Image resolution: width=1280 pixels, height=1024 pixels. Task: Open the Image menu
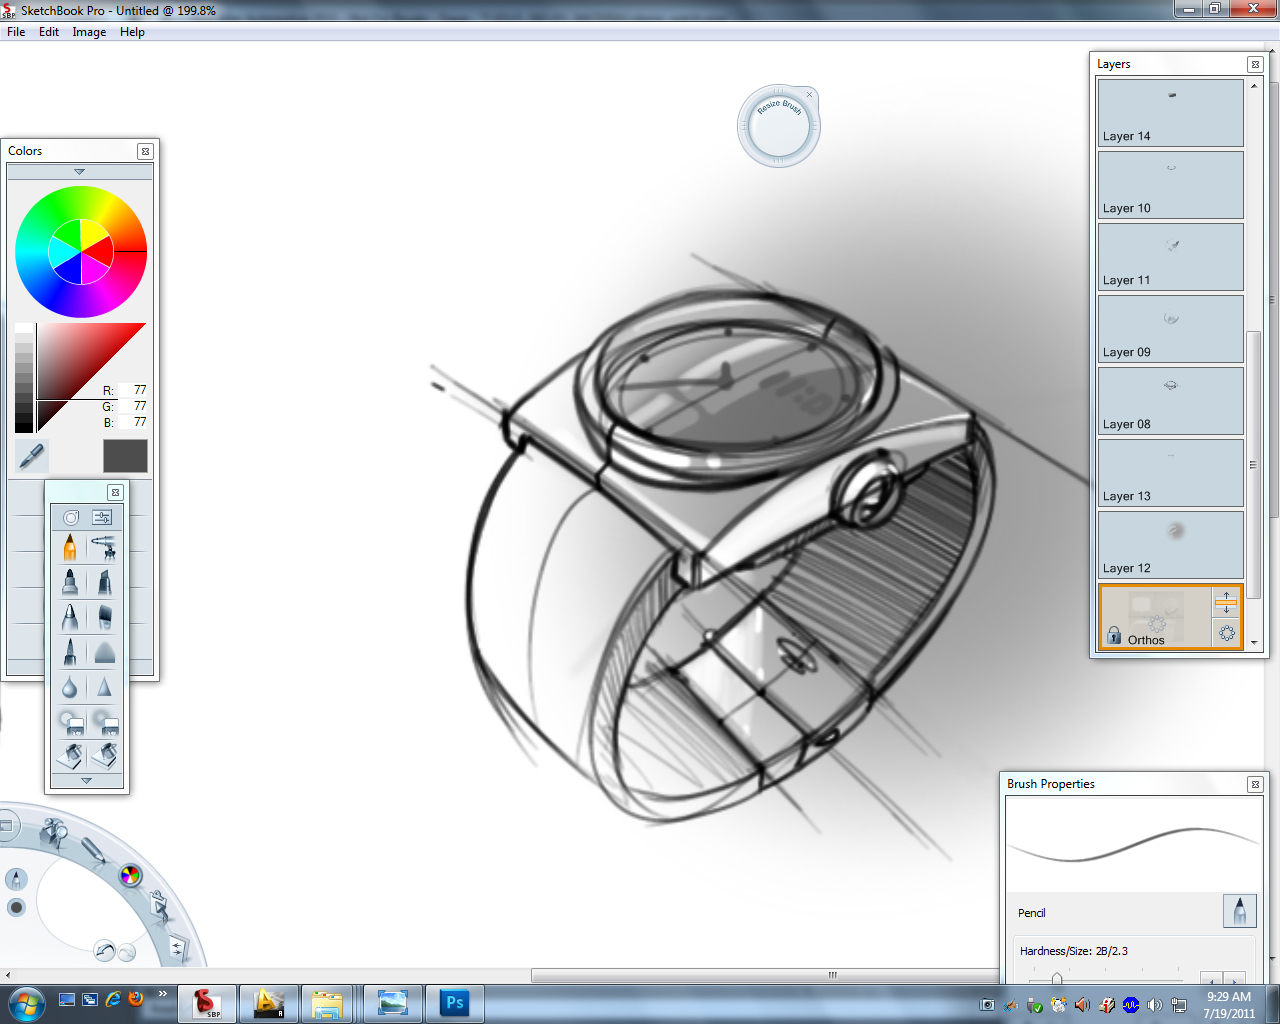(x=89, y=32)
